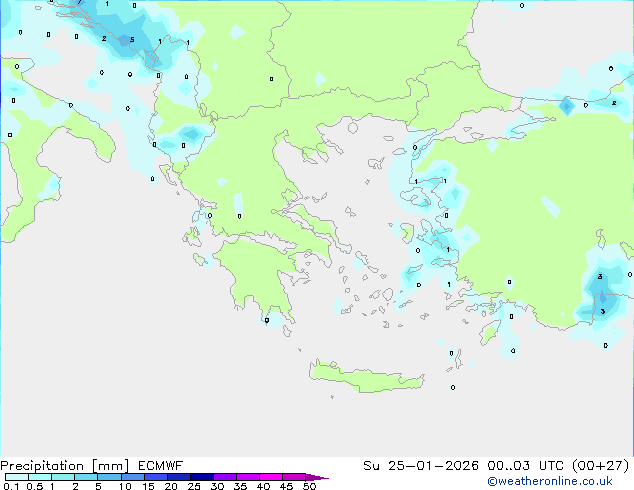The width and height of the screenshot is (634, 490).
Task: Click the 20–25 mm legend color swatch
Action: (178, 477)
